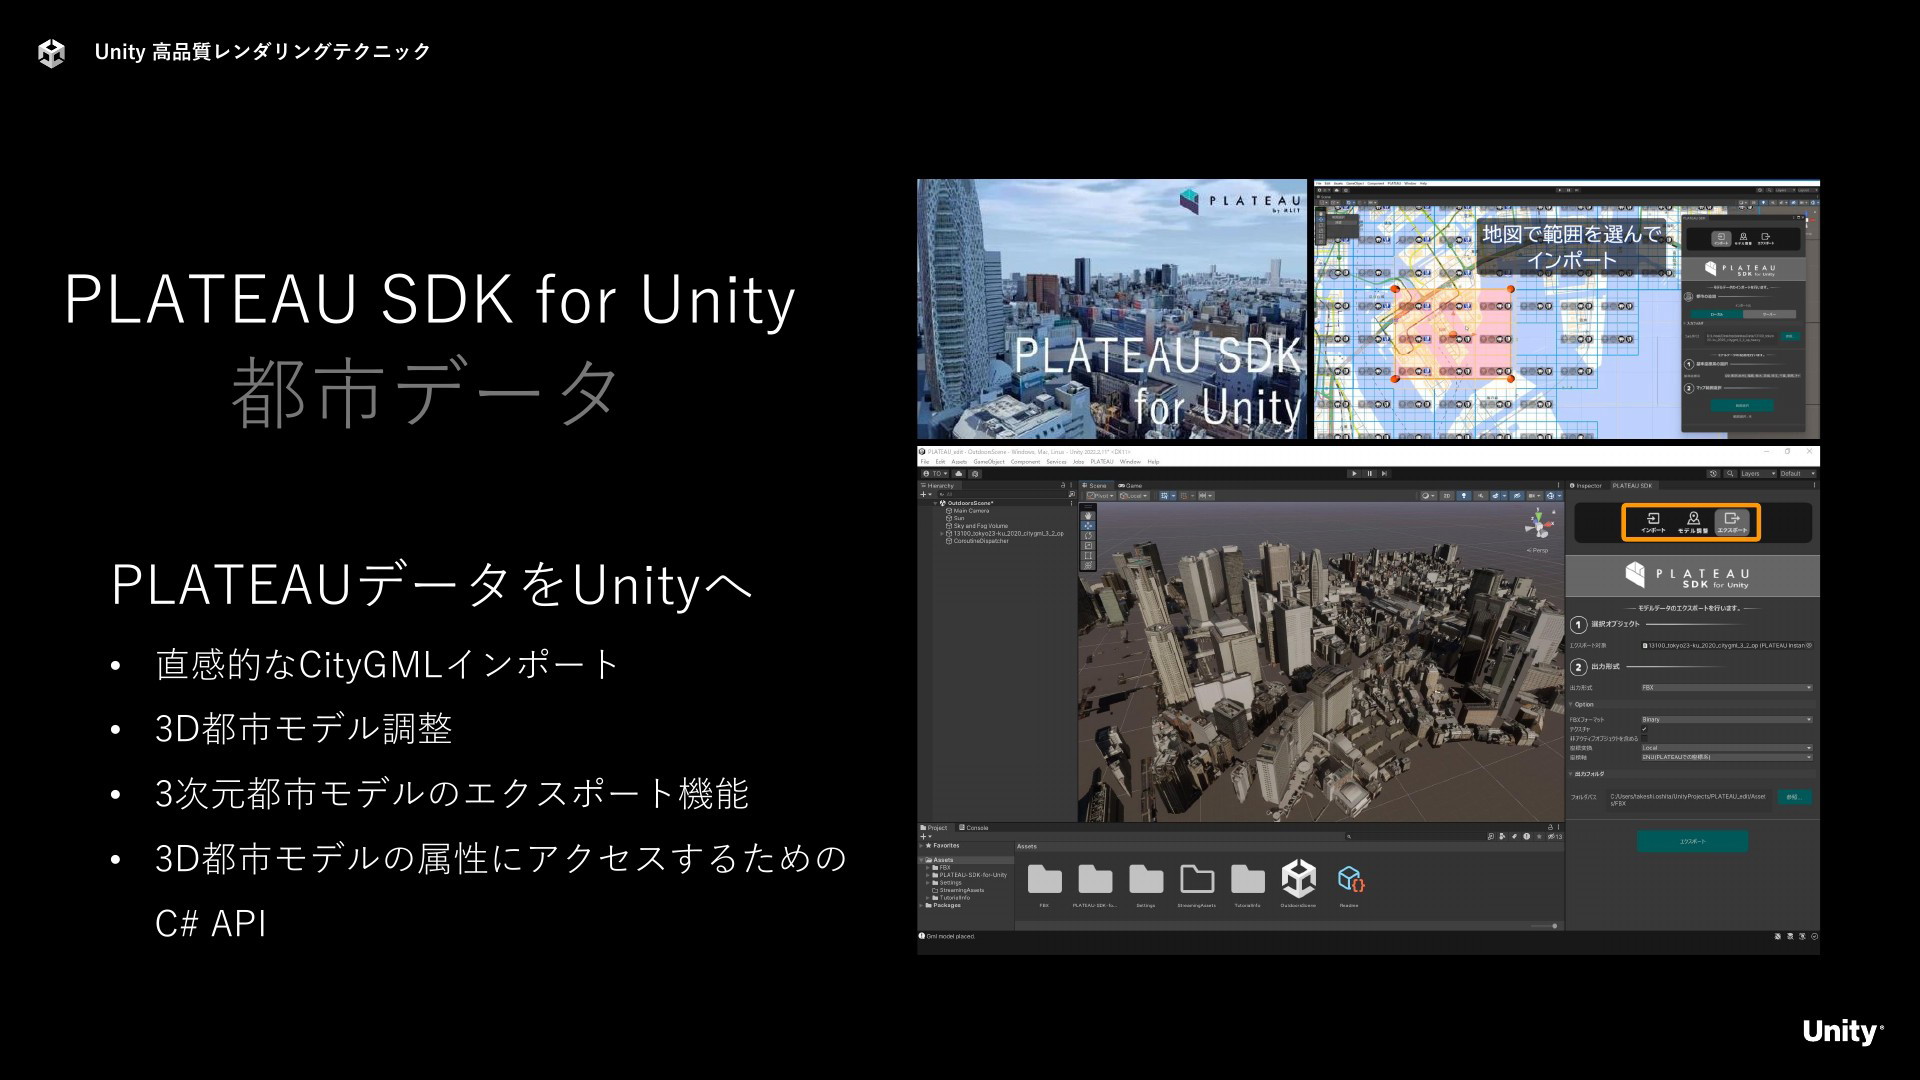Open the Window menu
The image size is (1920, 1080).
pos(1130,462)
